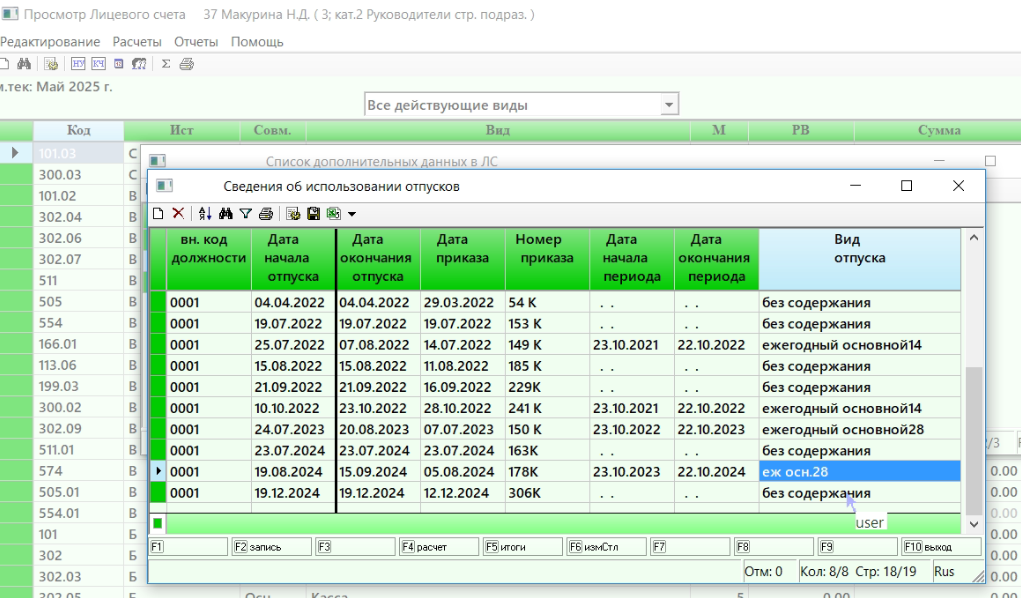Screen dimensions: 1021x598
Task: Select the order number '306К' cell
Action: point(547,493)
